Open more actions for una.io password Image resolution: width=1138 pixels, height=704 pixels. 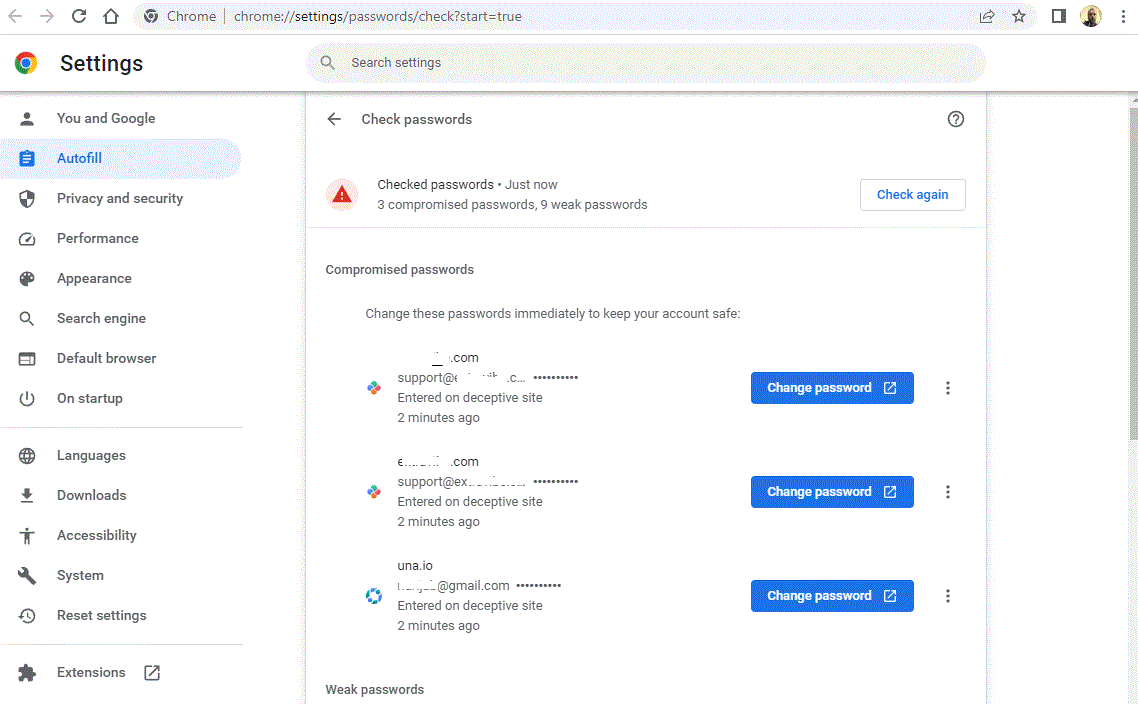click(948, 596)
